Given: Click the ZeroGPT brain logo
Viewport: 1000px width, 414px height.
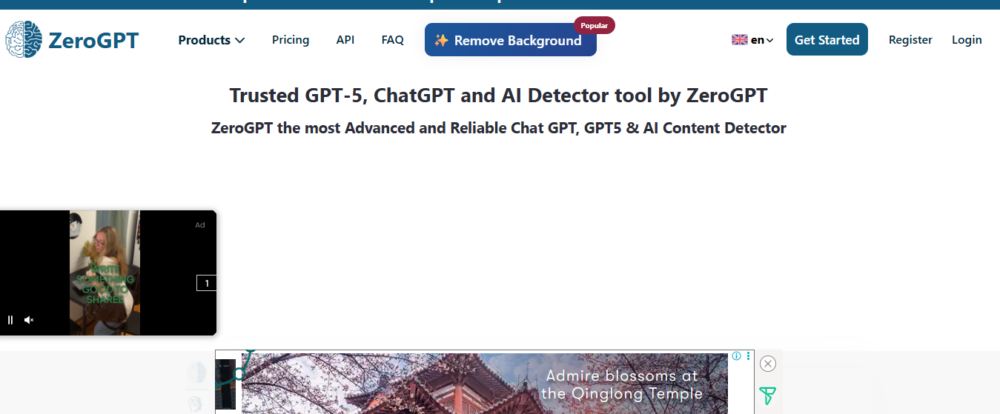Looking at the screenshot, I should (x=24, y=39).
